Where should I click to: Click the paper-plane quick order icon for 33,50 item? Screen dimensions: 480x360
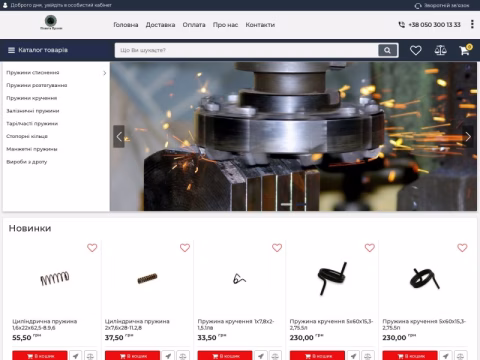pyautogui.click(x=261, y=356)
